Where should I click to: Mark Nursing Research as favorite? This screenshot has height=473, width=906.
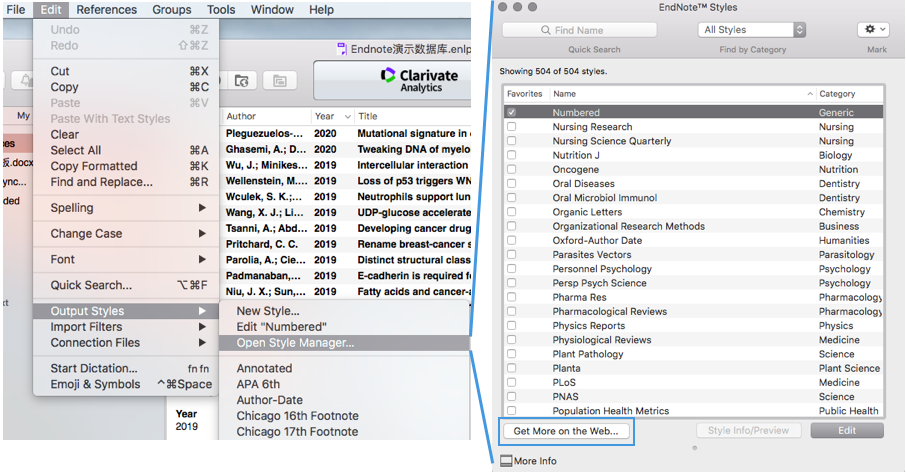tap(512, 127)
